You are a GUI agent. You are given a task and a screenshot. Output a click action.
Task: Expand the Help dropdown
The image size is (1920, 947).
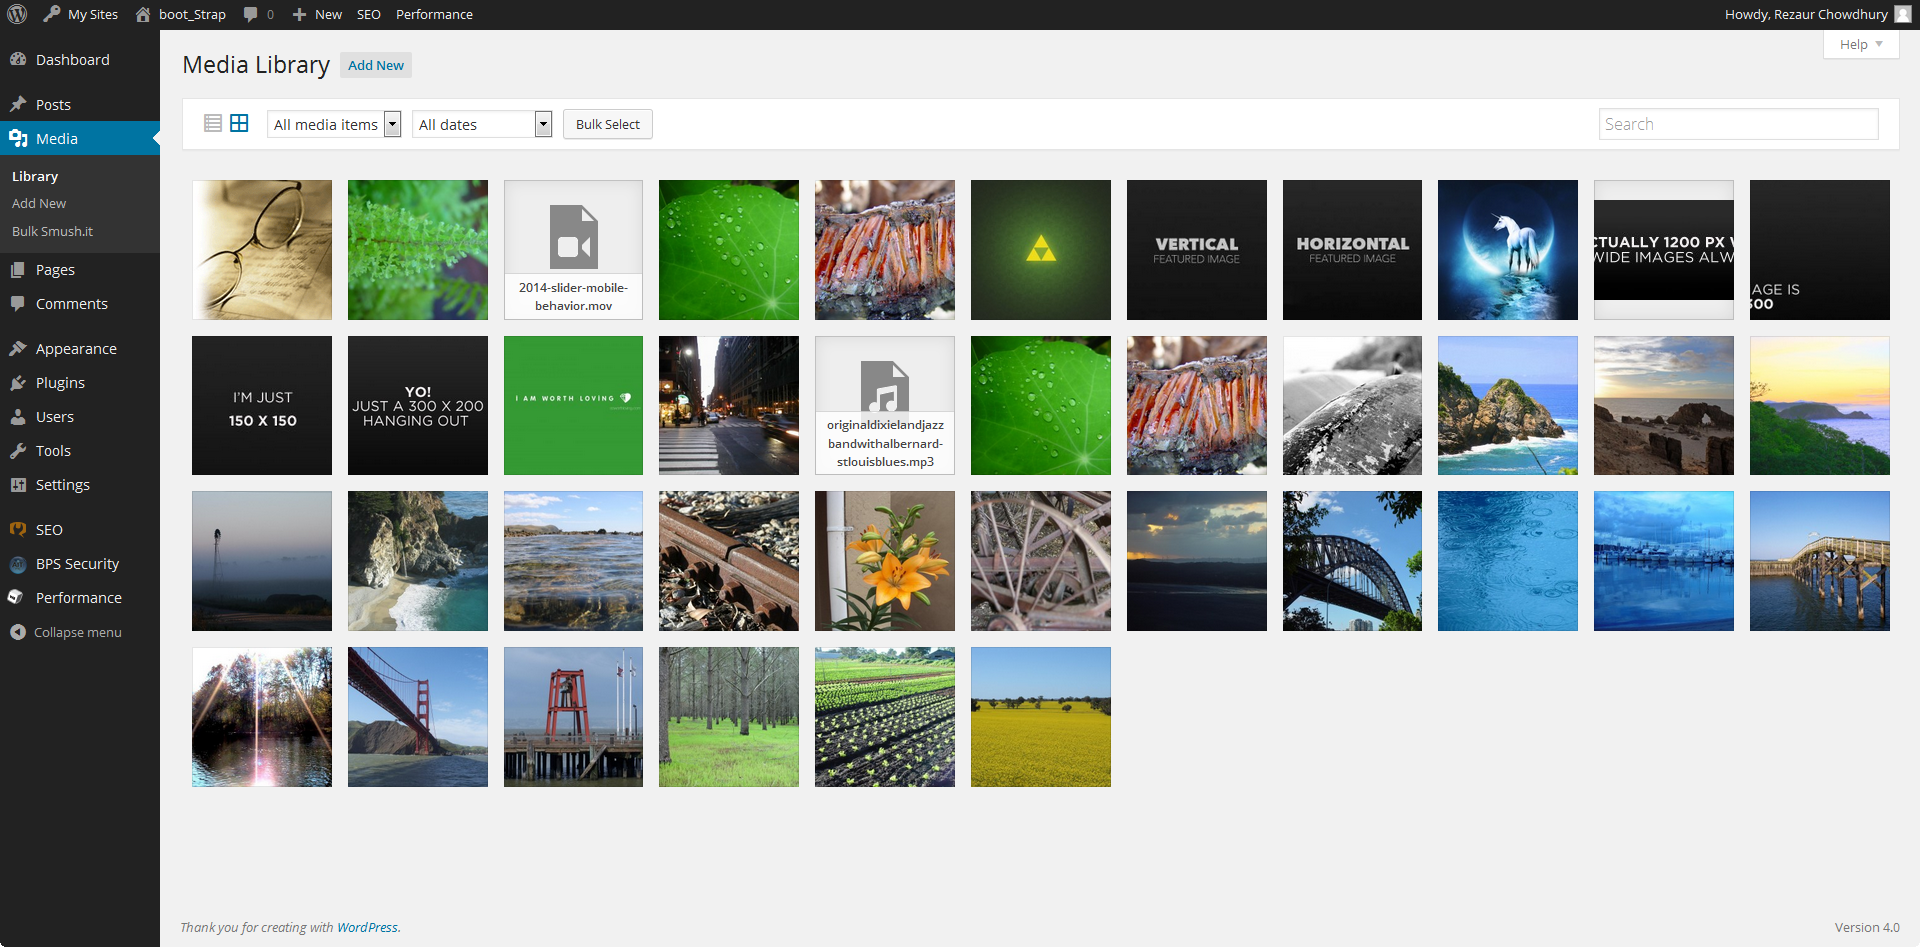(x=1858, y=44)
